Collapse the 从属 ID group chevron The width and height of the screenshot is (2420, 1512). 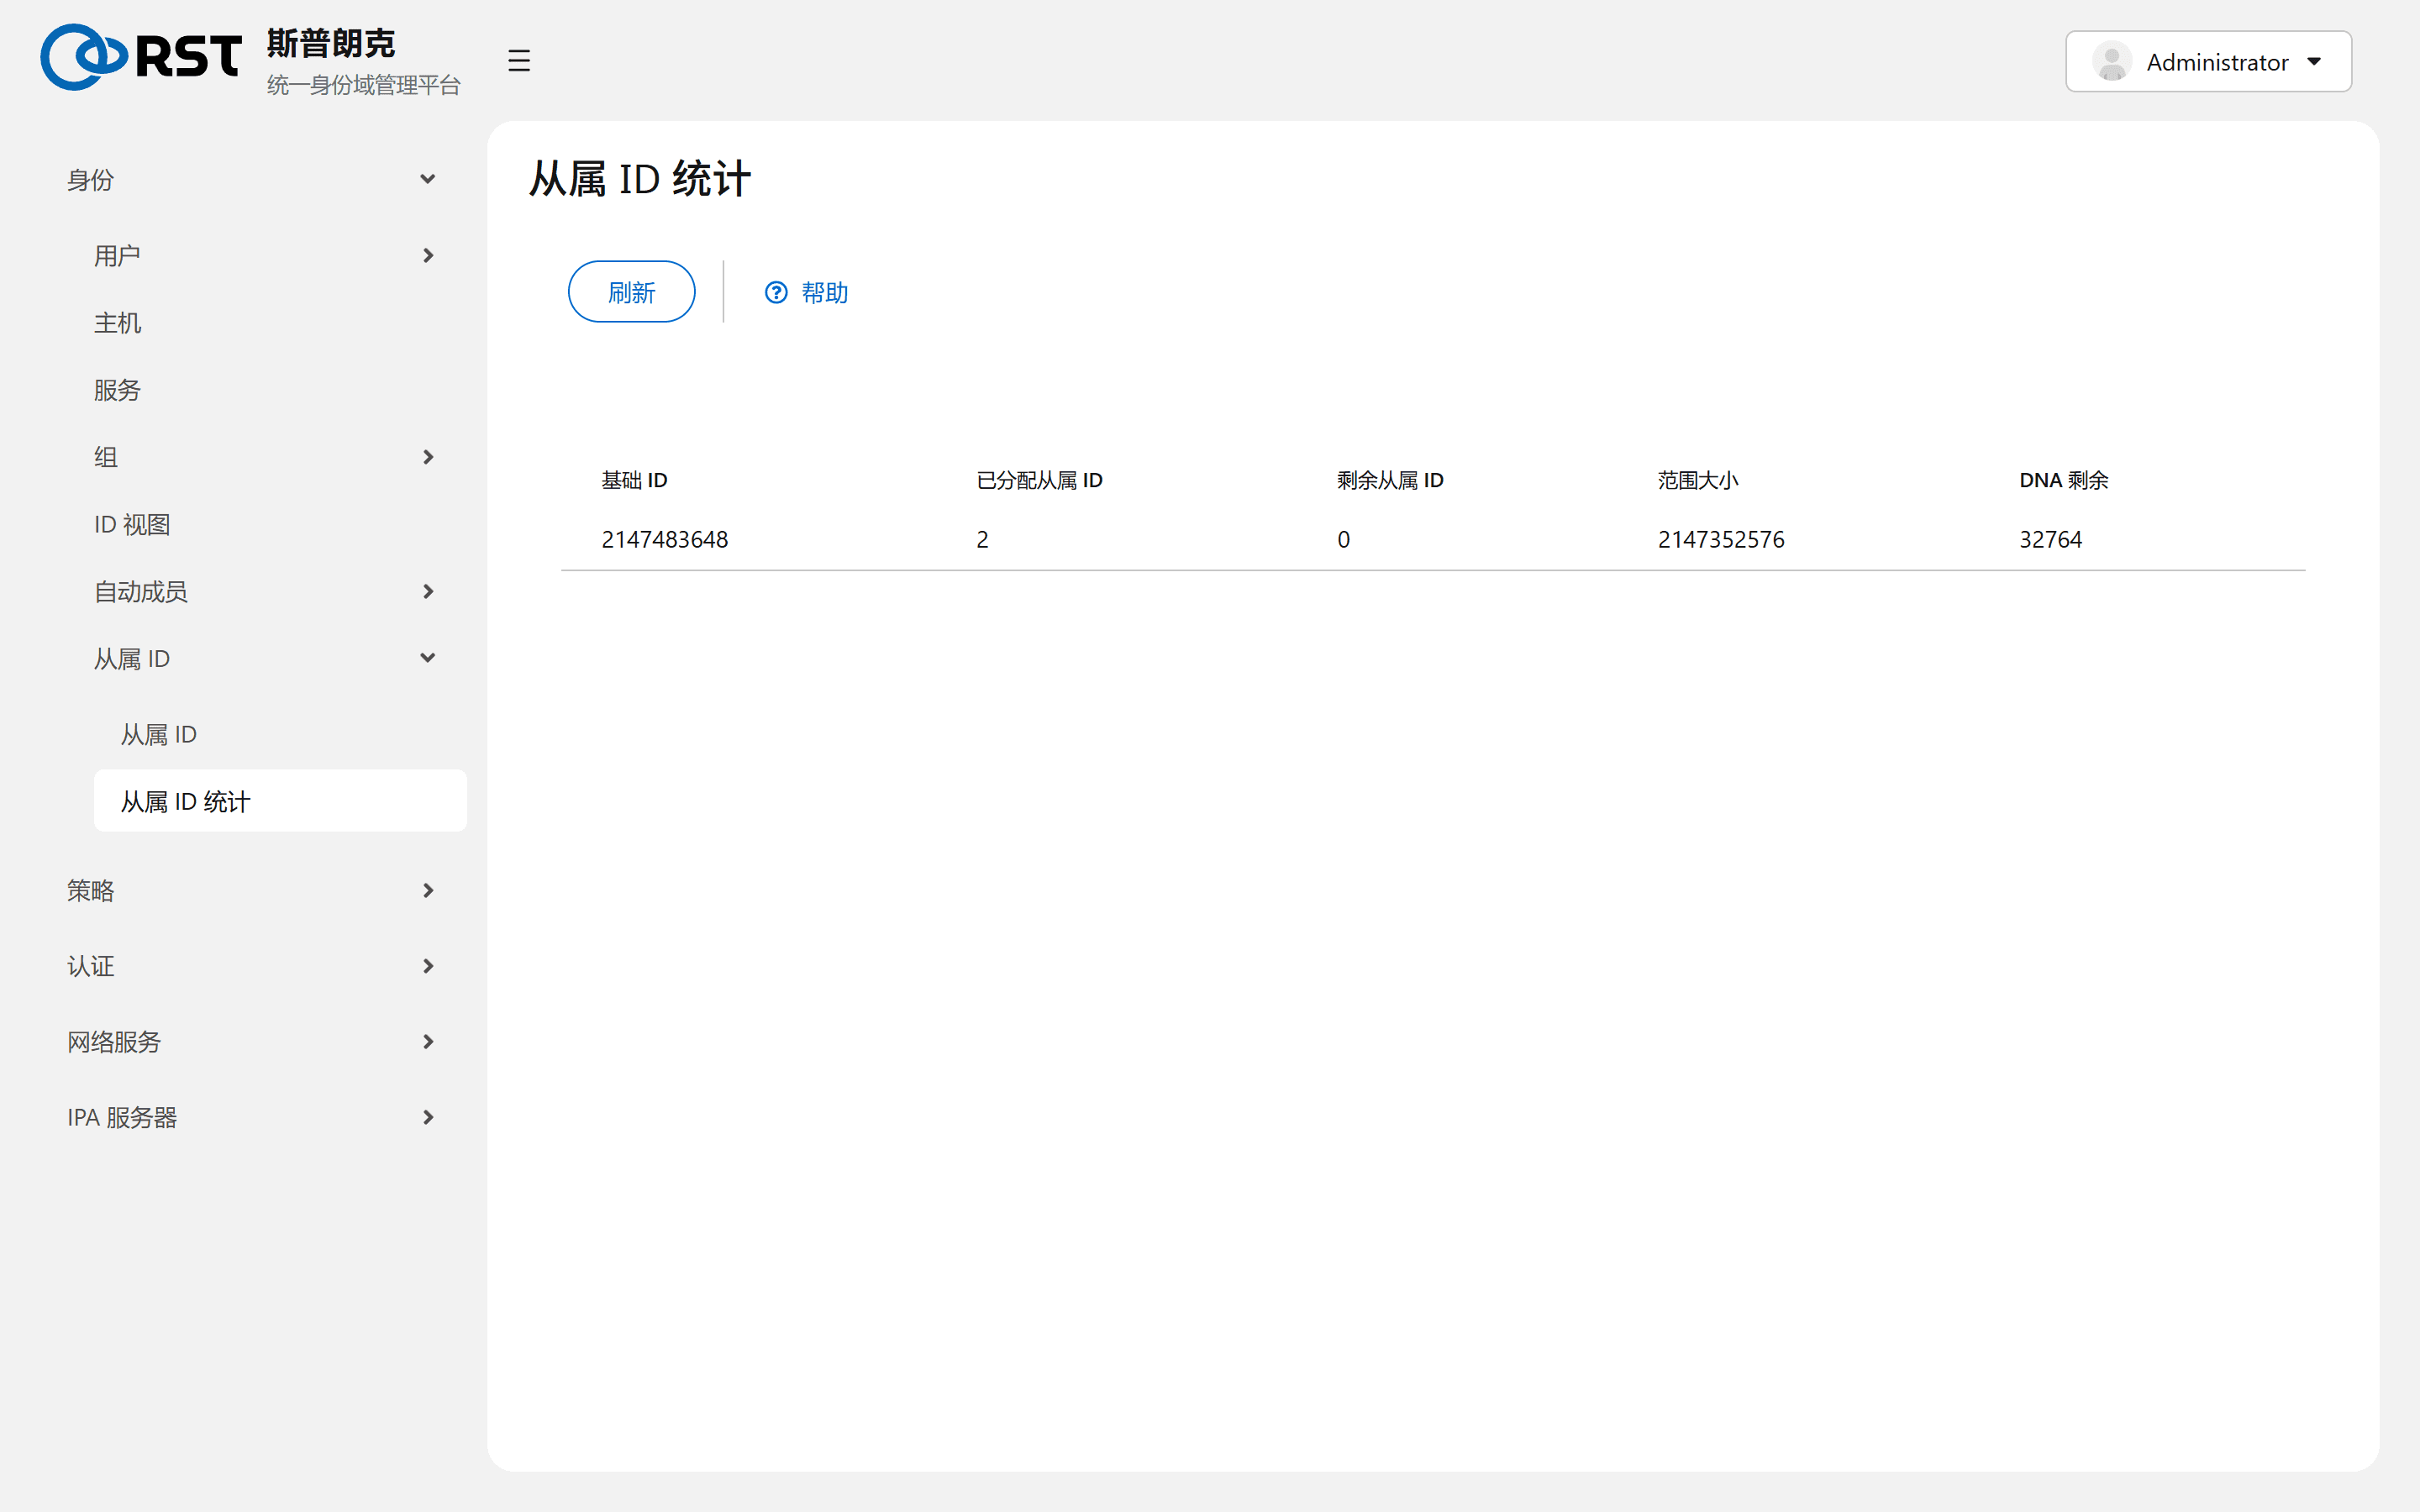click(x=428, y=658)
